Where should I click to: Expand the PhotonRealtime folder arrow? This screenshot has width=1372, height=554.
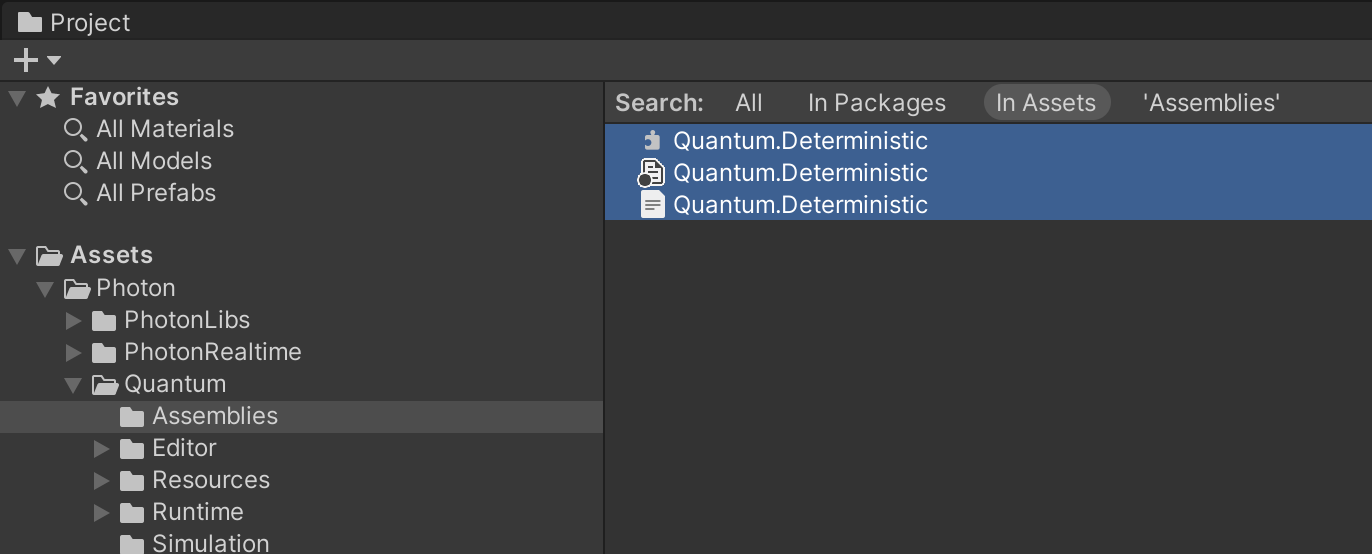(x=73, y=353)
